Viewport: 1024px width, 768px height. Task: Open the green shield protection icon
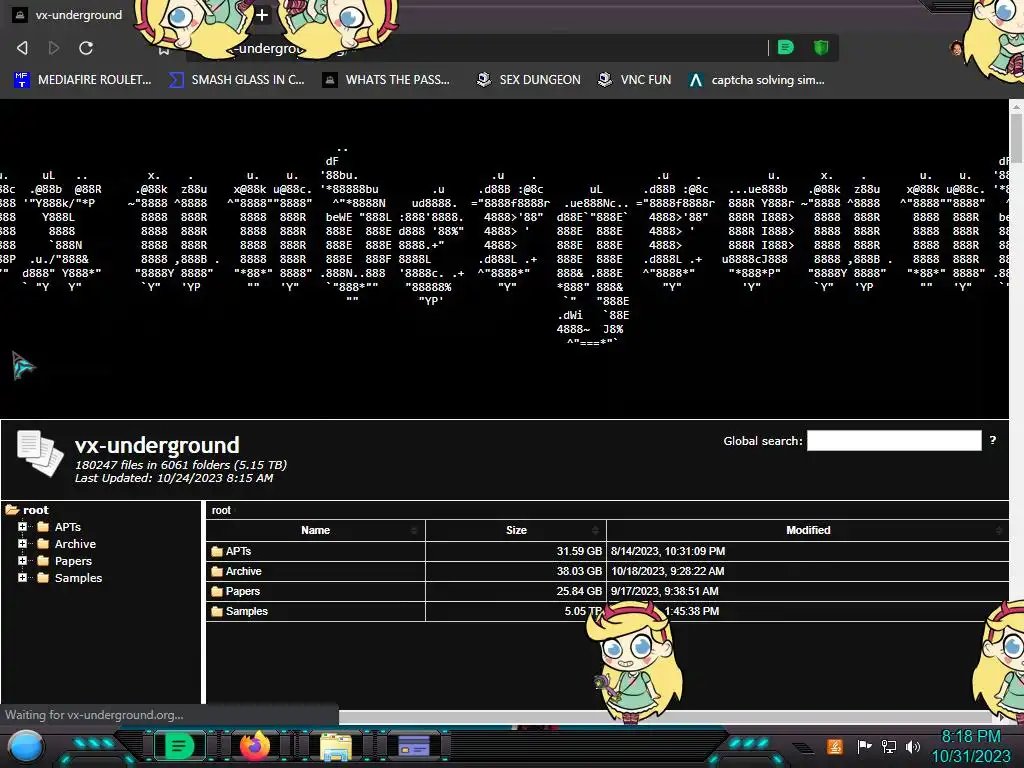[x=821, y=47]
